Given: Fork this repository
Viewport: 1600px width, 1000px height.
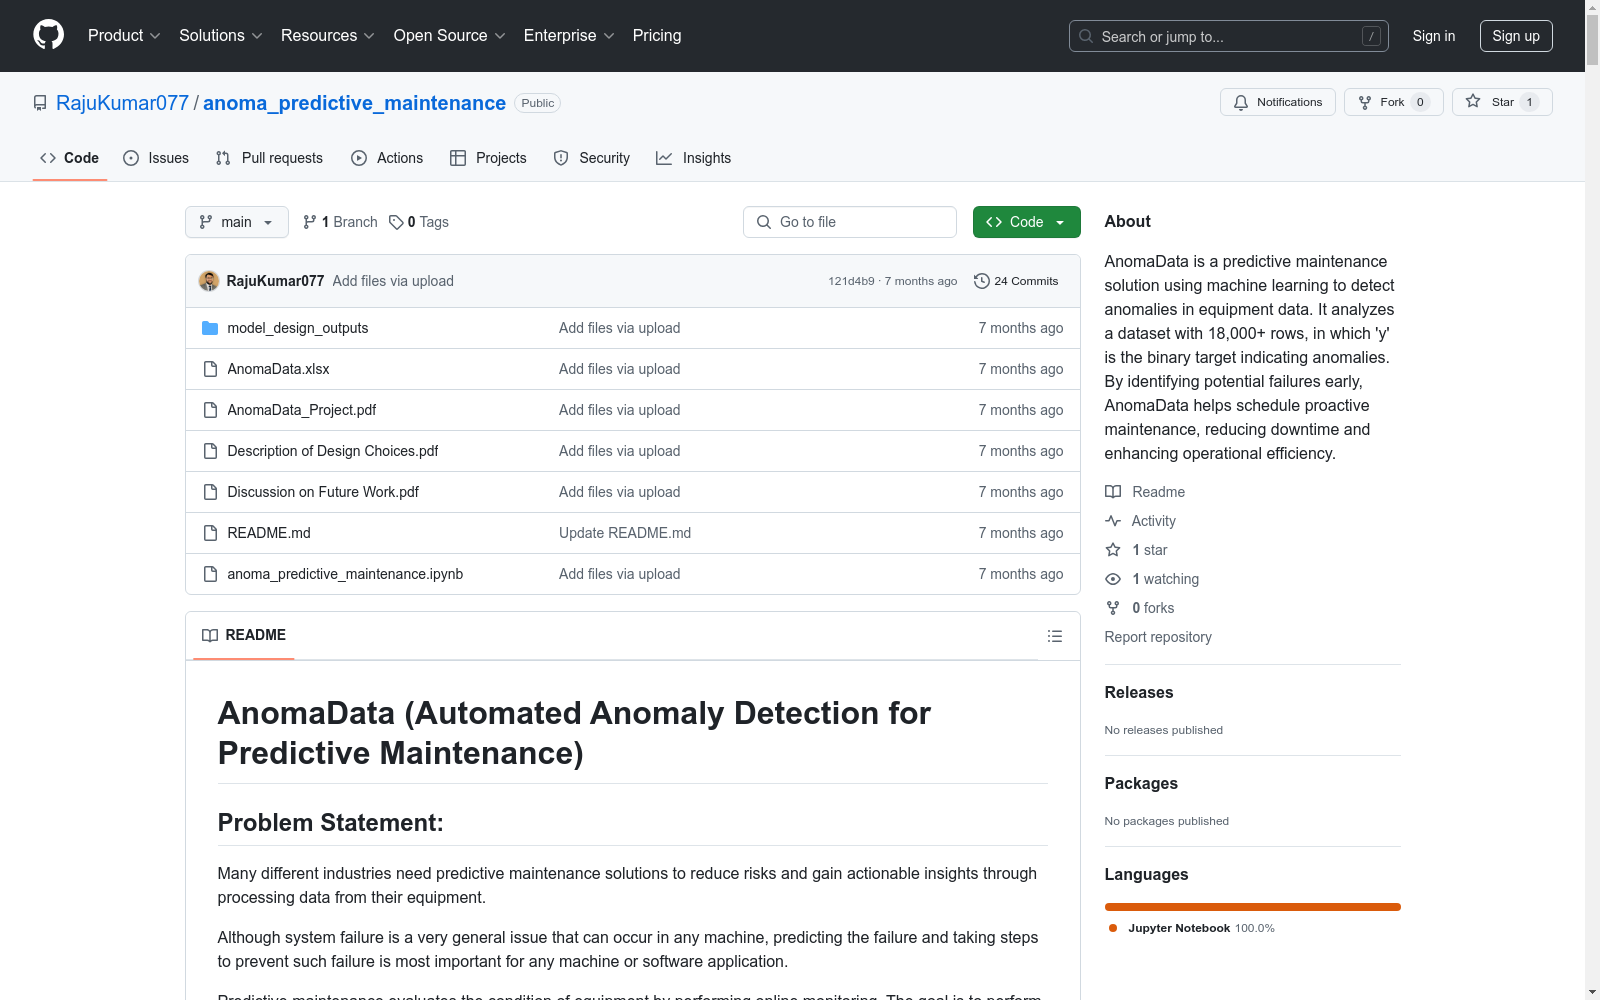Looking at the screenshot, I should pyautogui.click(x=1394, y=102).
